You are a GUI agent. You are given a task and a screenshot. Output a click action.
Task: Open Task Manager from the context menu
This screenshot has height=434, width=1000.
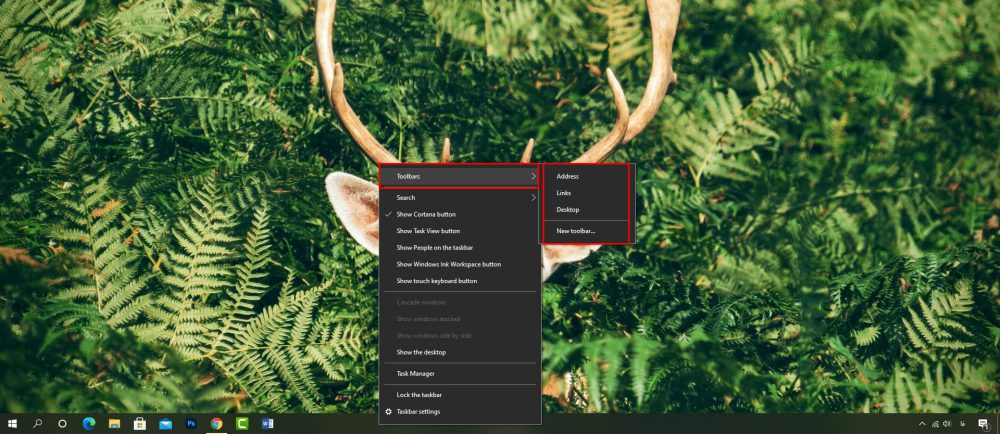[415, 373]
